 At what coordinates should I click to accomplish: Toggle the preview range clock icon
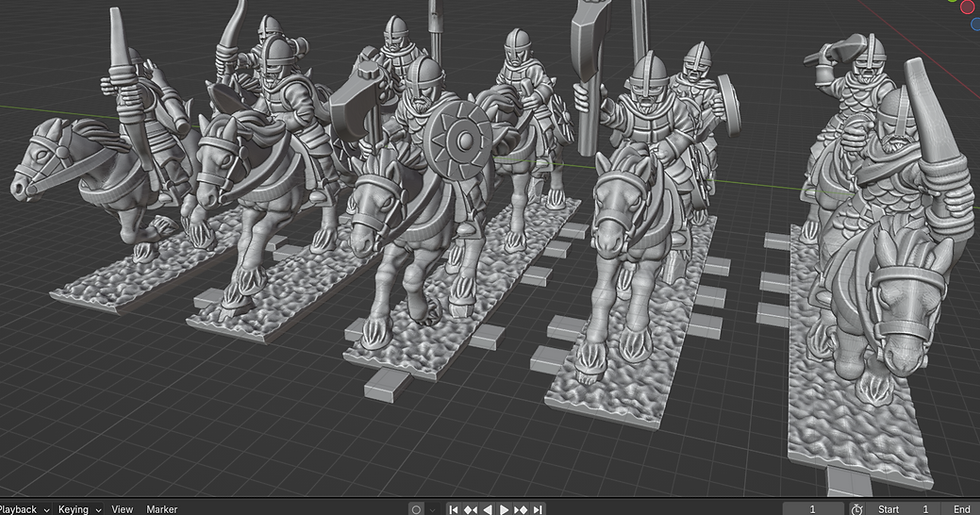tap(857, 509)
